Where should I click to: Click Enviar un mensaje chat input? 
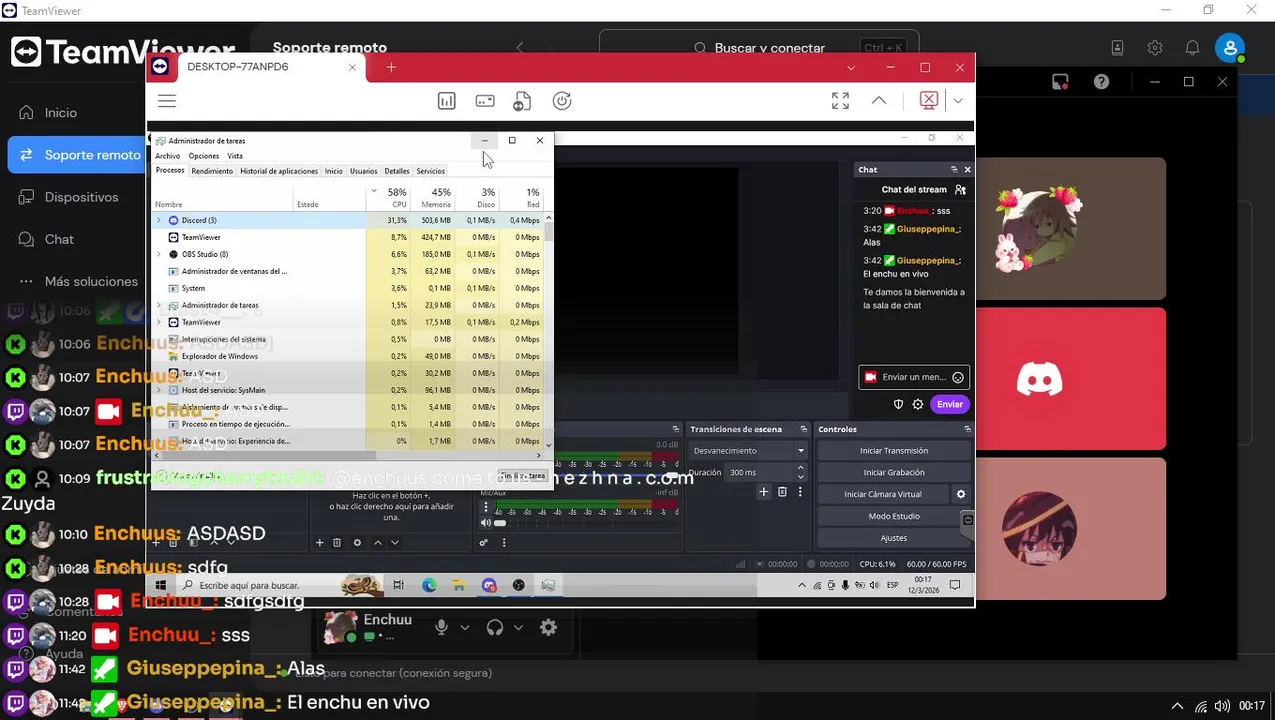(914, 377)
